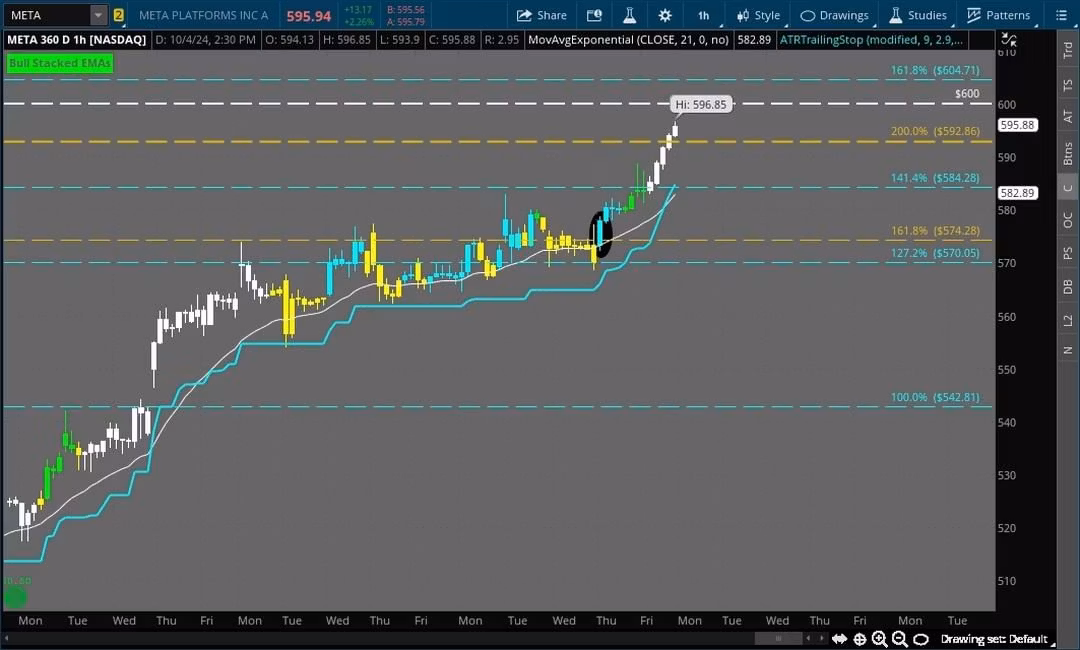Click the bottom horizontal scrollbar thumb

tap(778, 639)
